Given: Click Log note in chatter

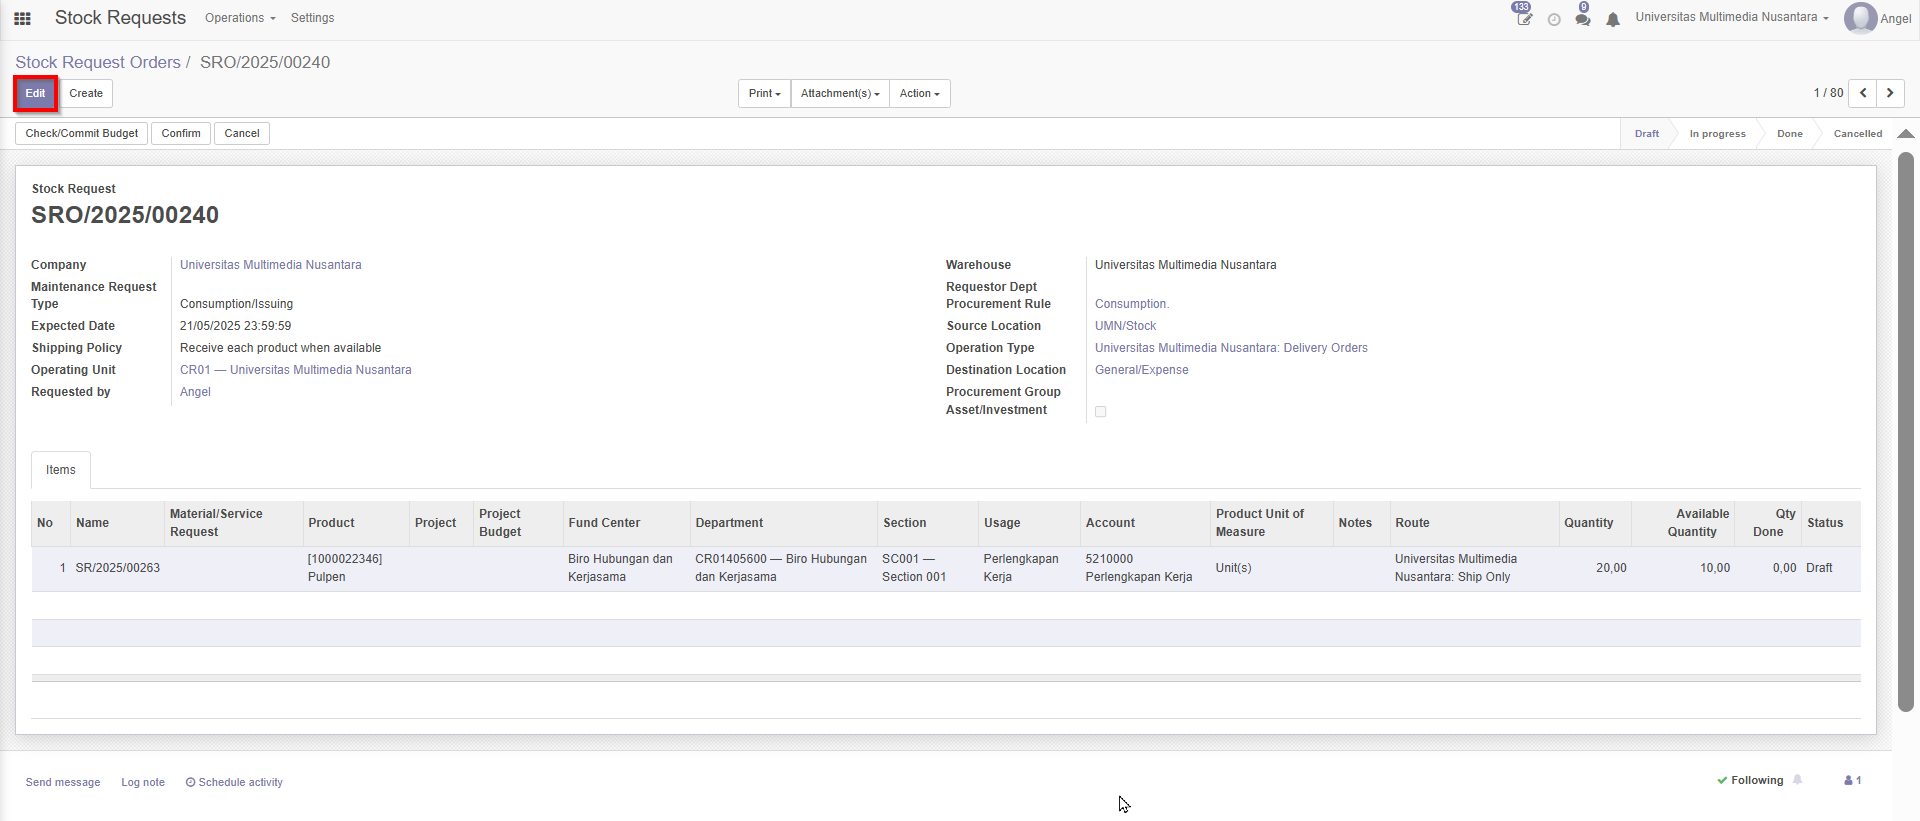Looking at the screenshot, I should click(143, 782).
